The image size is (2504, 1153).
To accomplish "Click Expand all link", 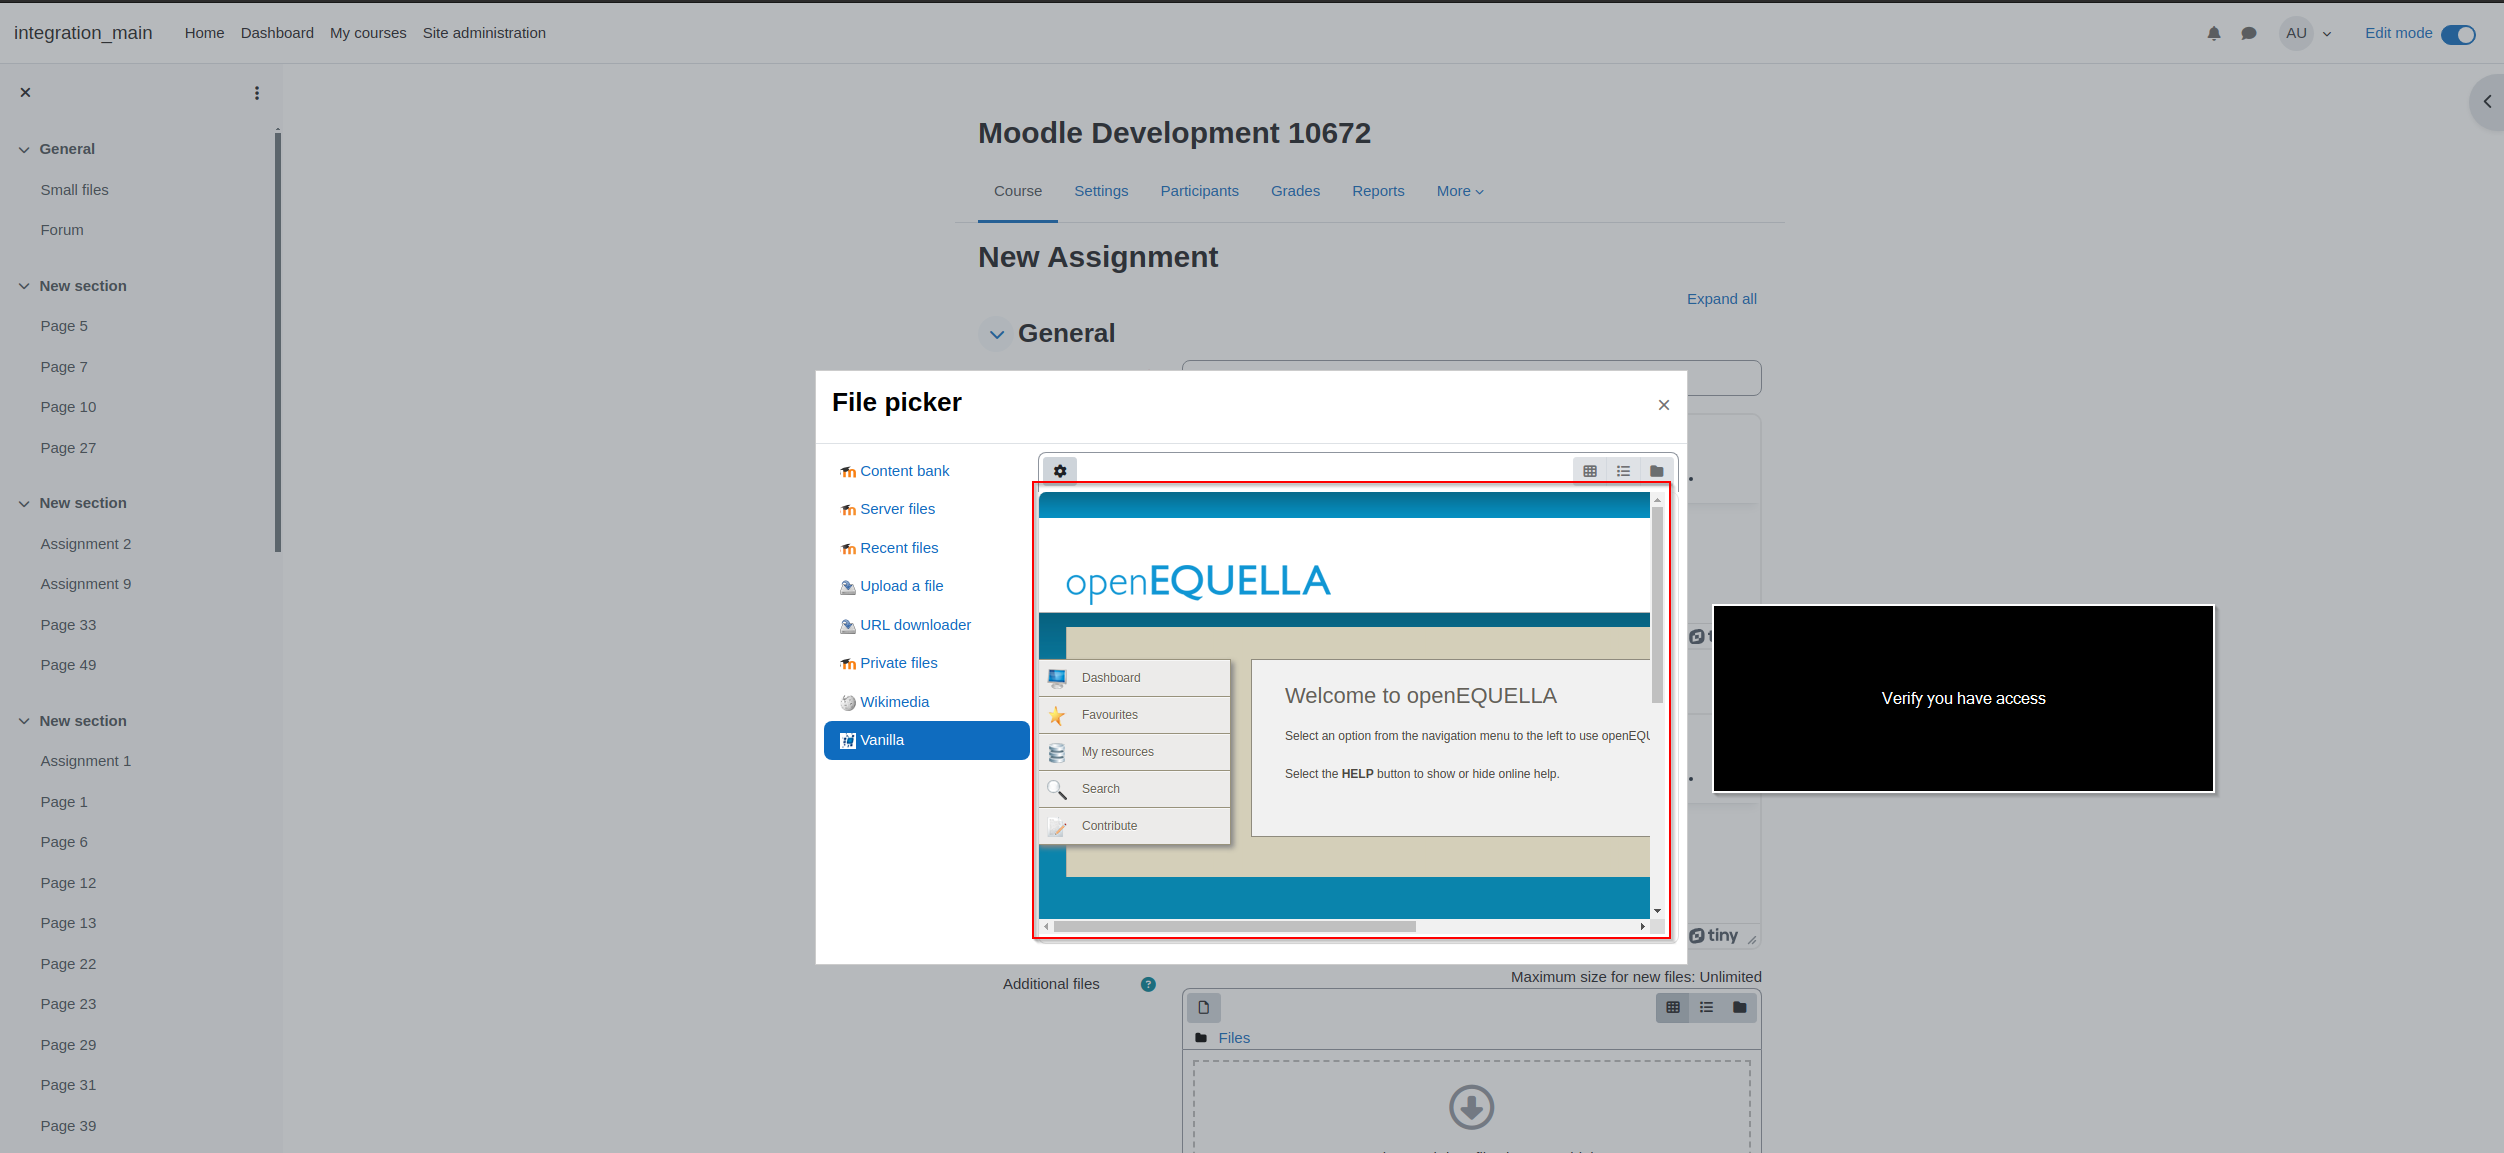I will (1721, 299).
